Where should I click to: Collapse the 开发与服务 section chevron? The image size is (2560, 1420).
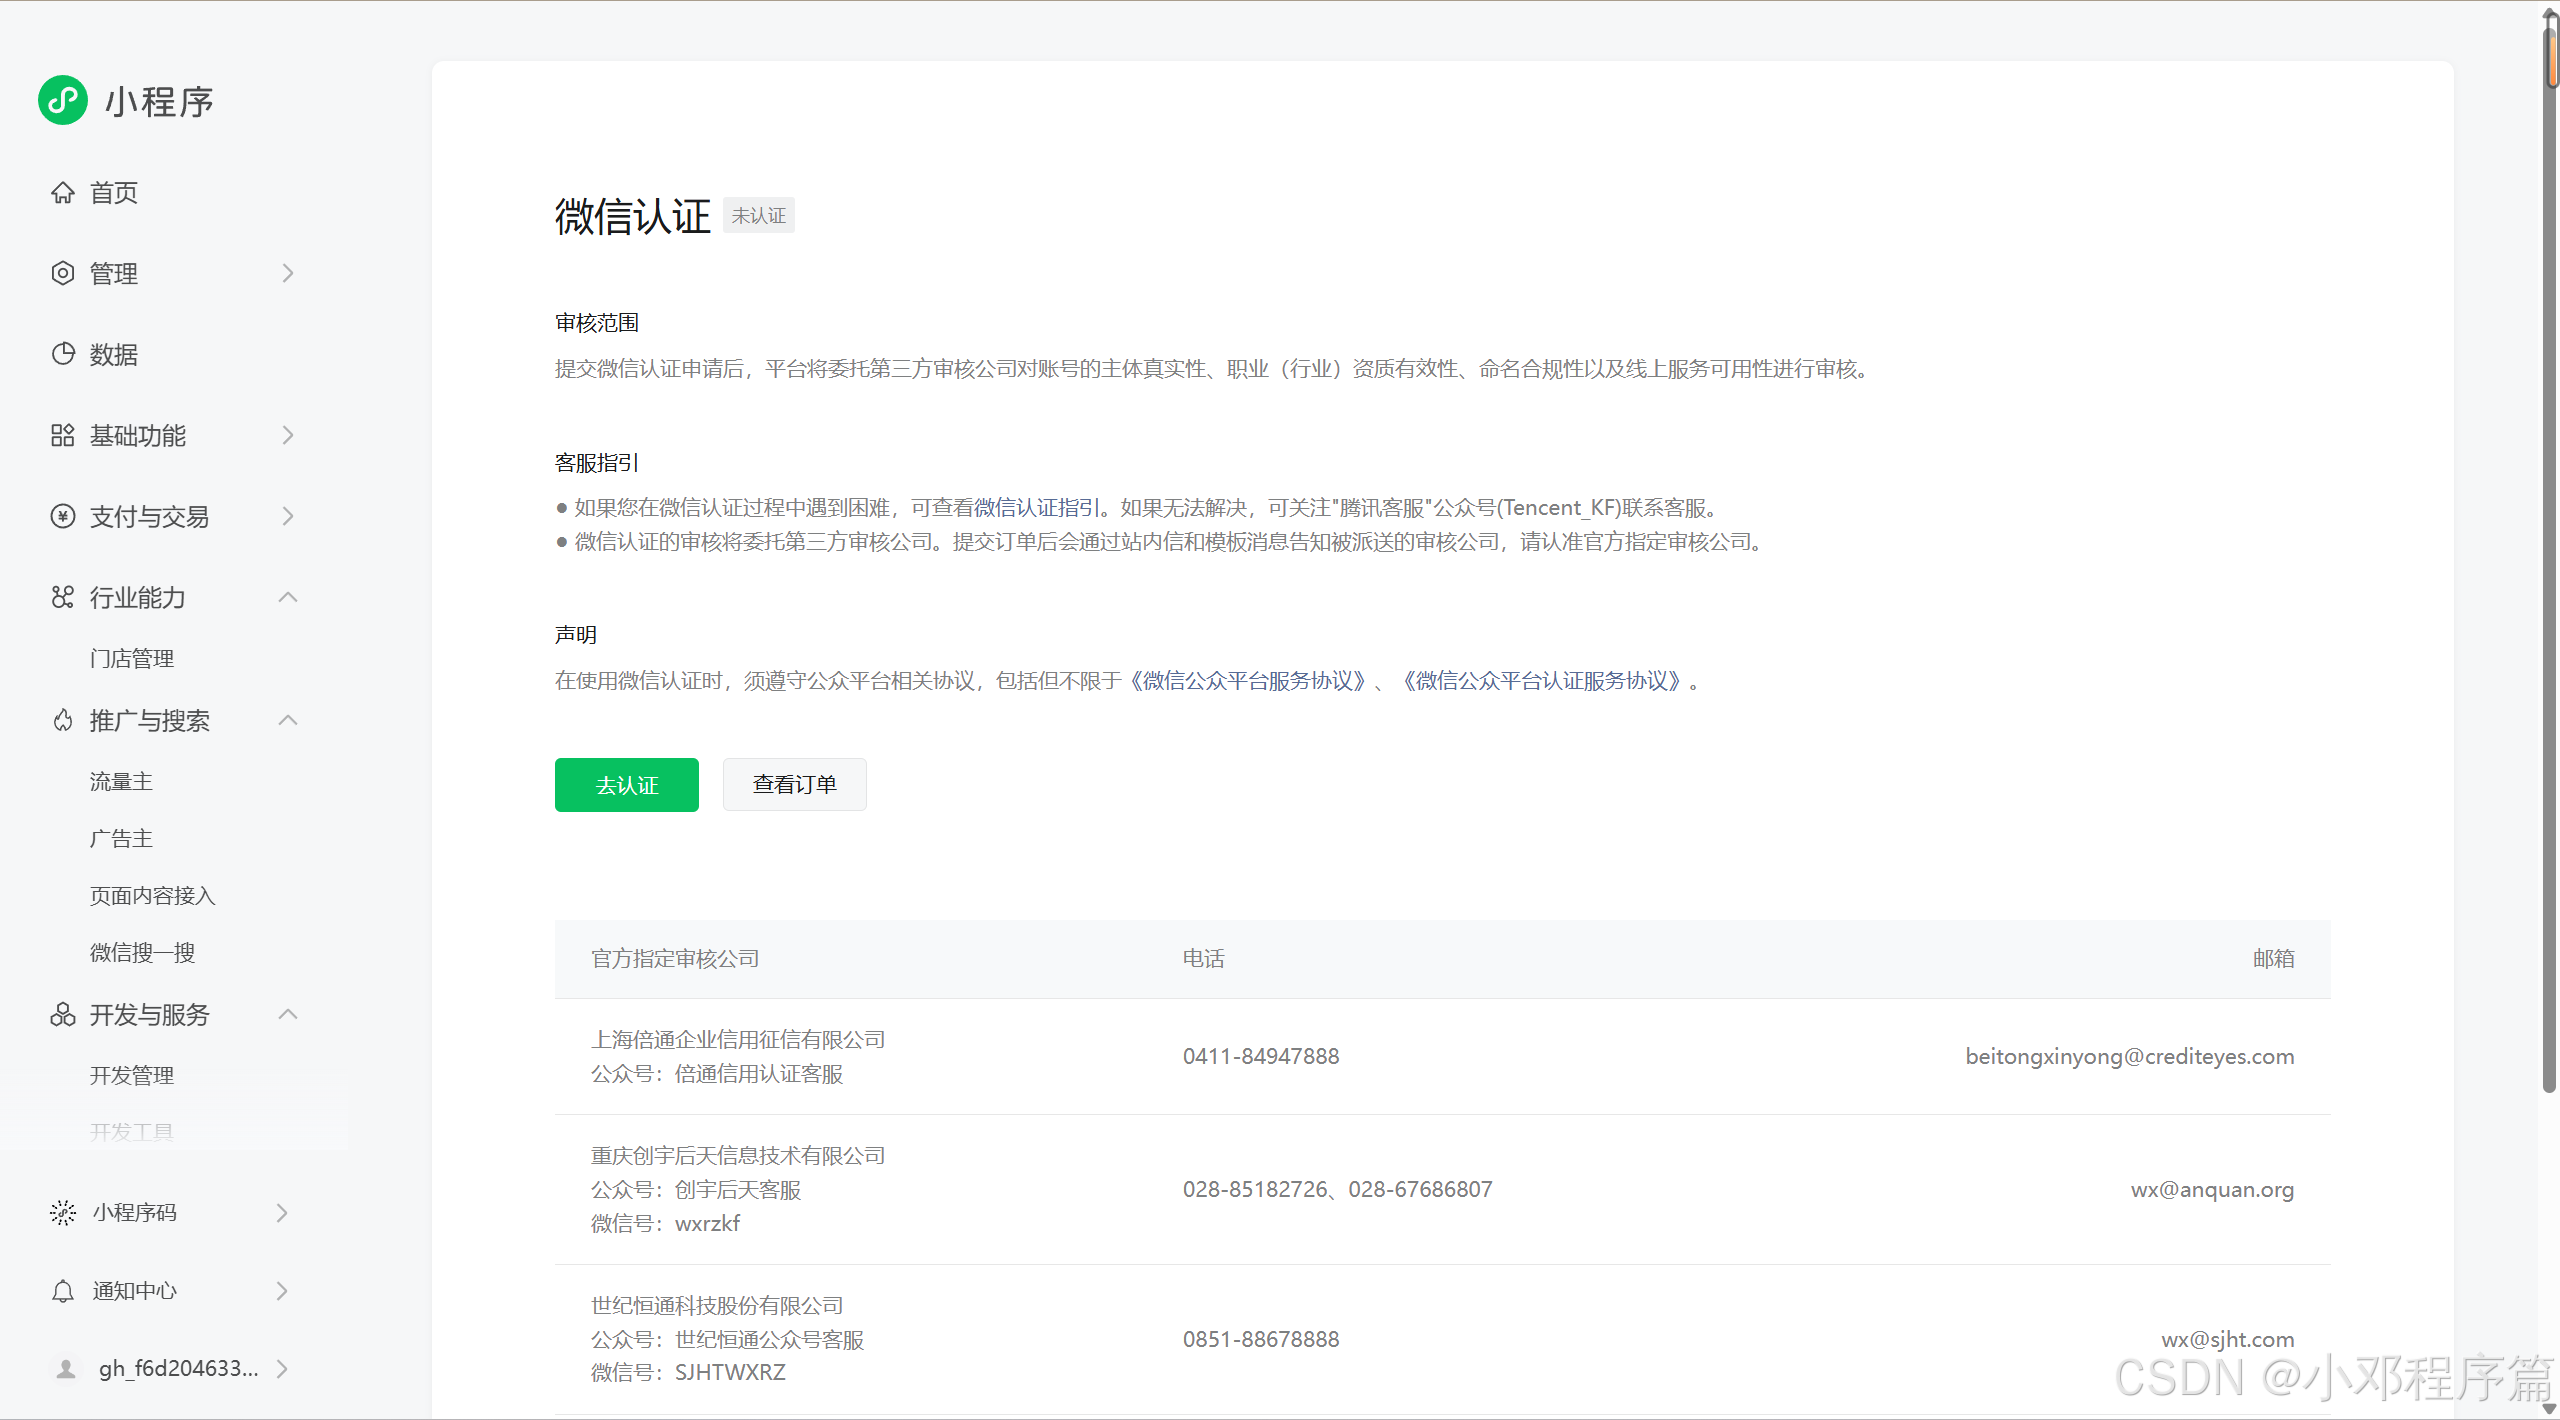click(x=288, y=1014)
